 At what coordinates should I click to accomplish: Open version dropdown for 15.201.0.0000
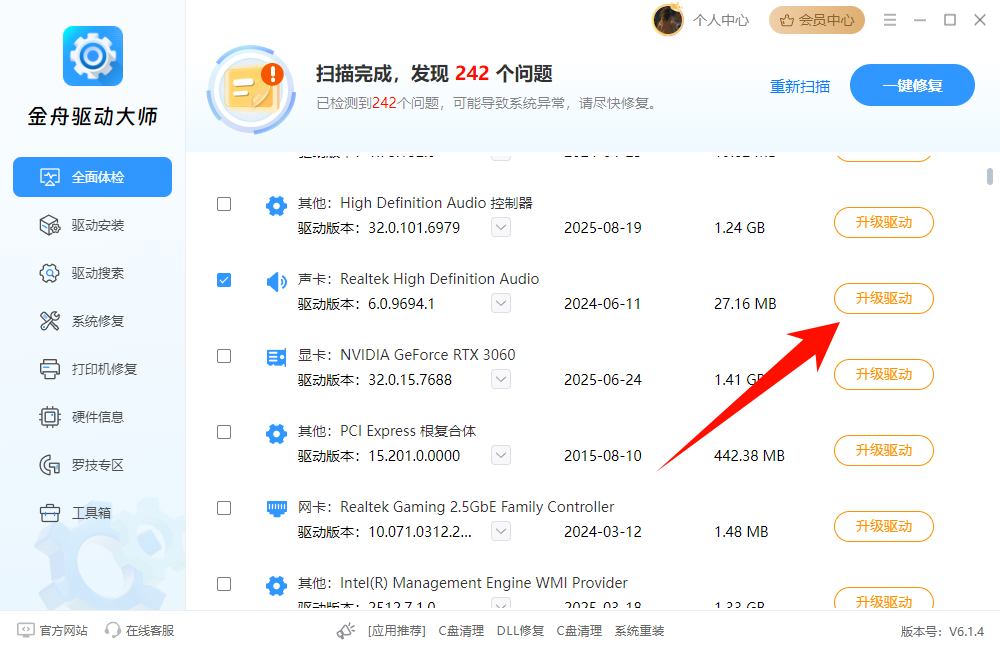click(x=501, y=455)
